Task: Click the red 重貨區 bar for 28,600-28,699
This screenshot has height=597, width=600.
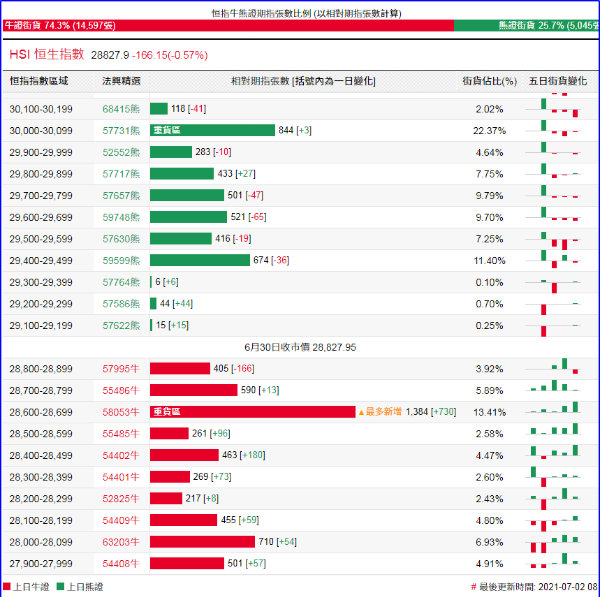Action: click(253, 412)
